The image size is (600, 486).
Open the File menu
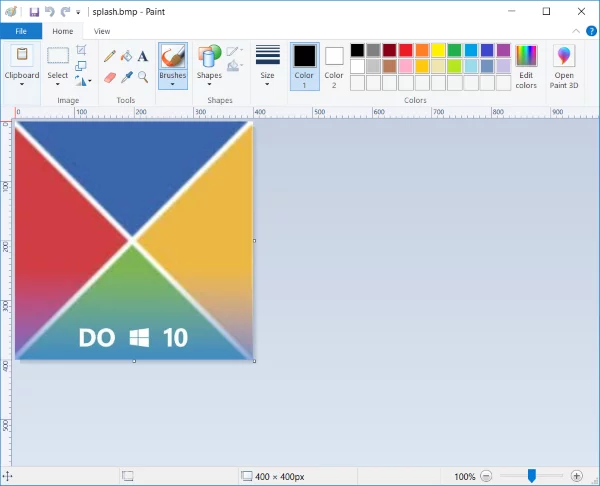coord(21,31)
